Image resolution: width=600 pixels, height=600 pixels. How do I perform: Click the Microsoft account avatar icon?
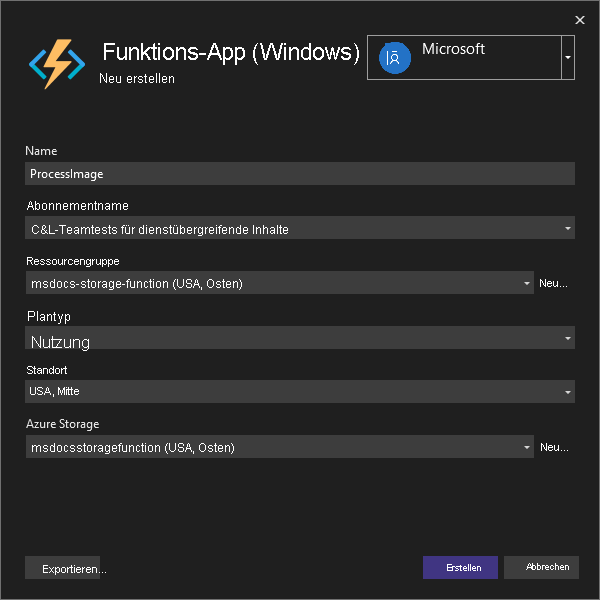click(395, 58)
